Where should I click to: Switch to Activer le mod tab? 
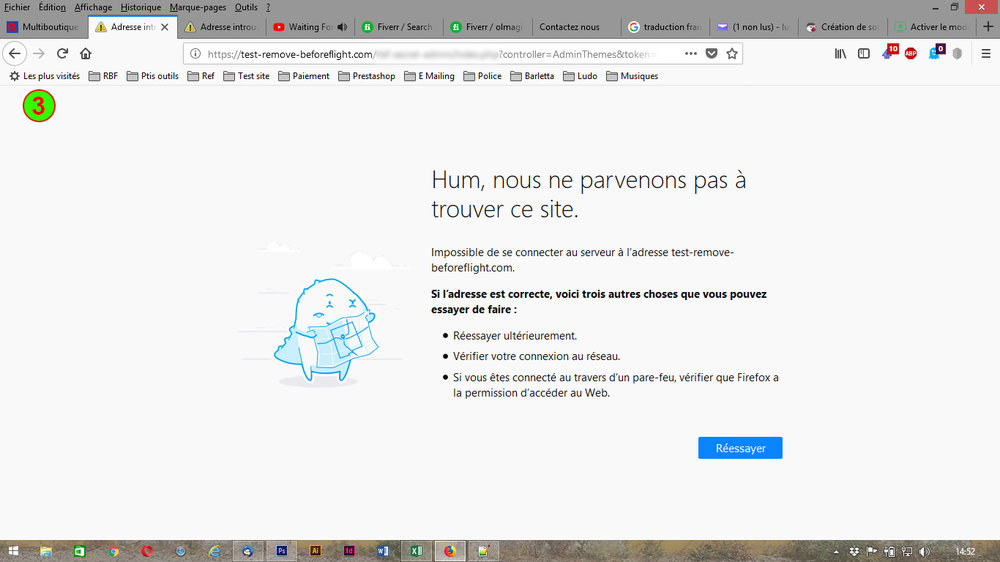coord(930,27)
